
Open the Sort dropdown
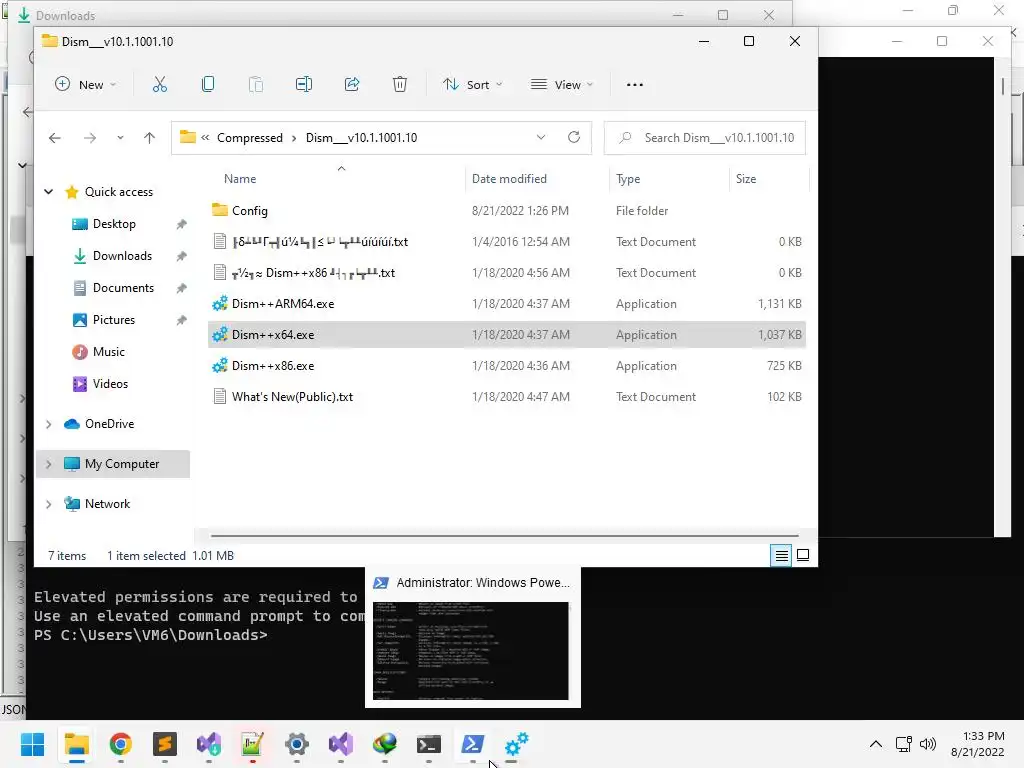pos(473,84)
